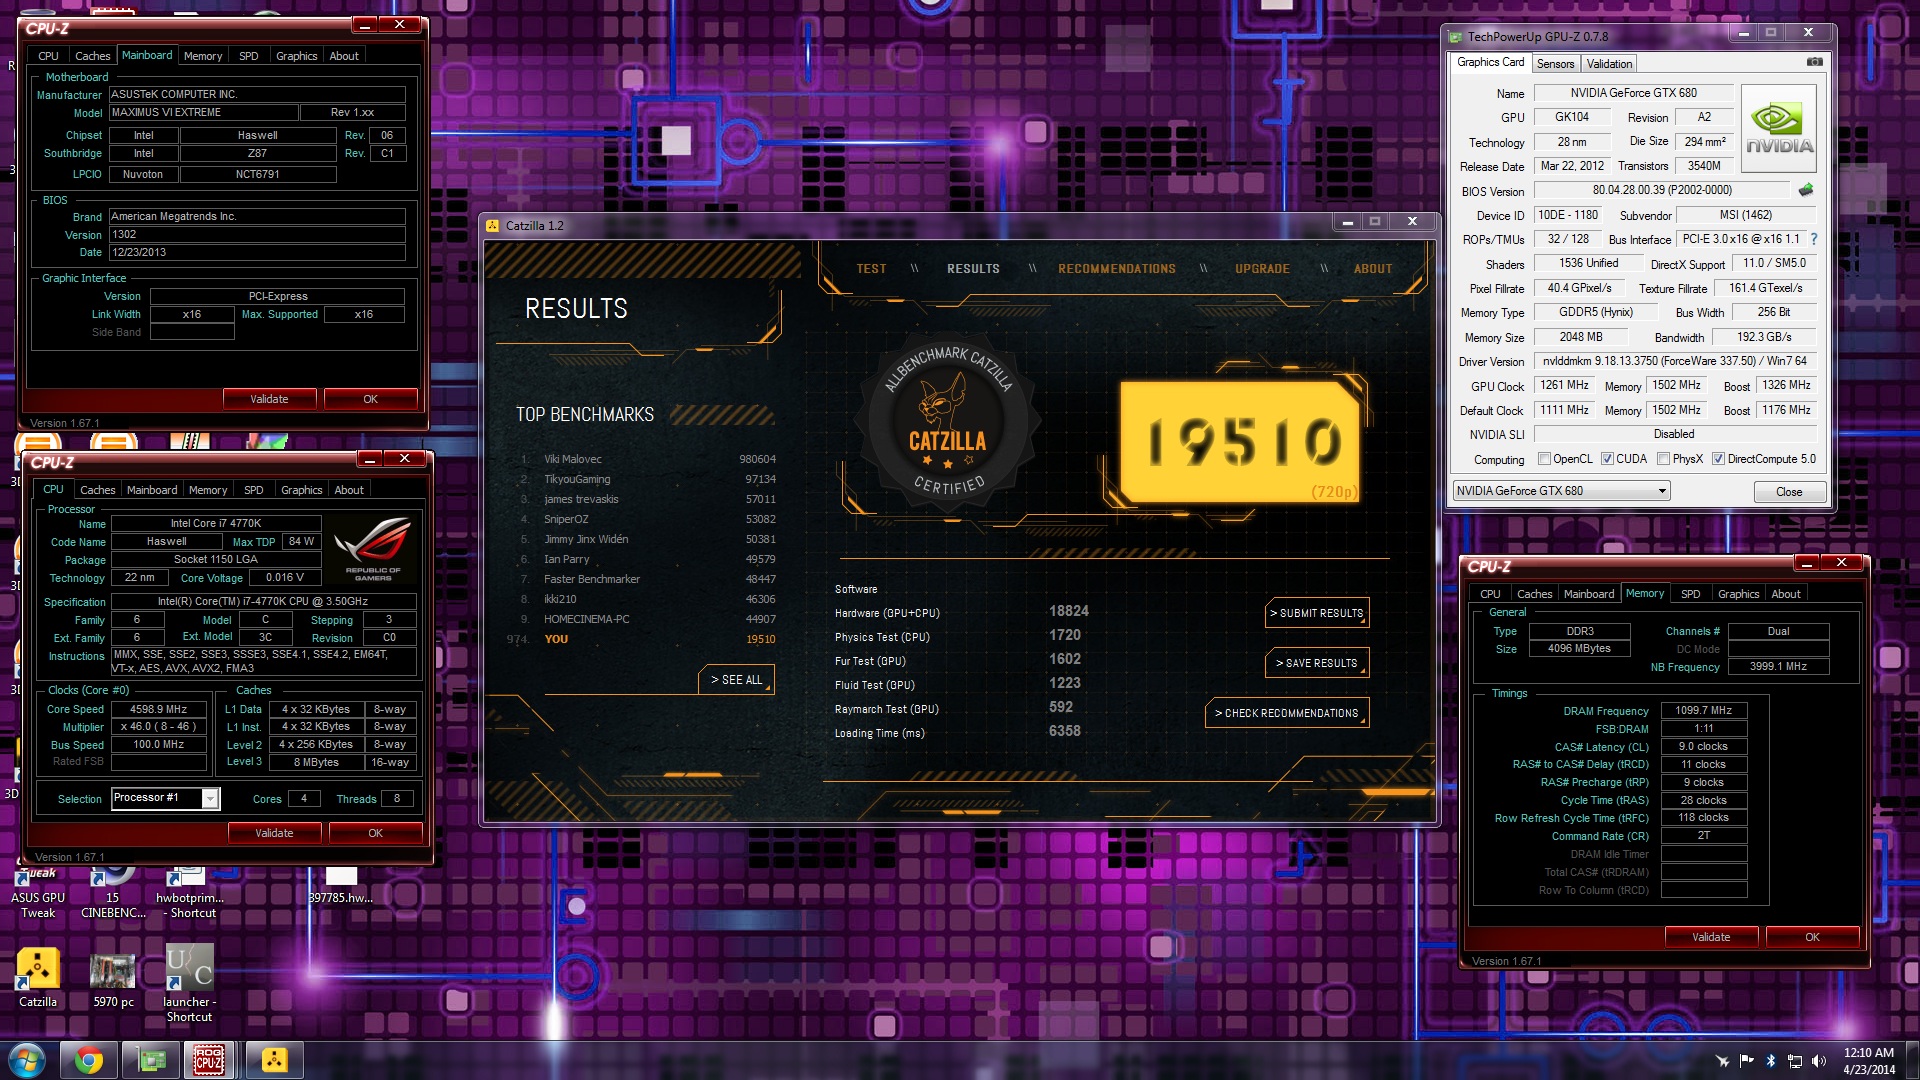Viewport: 1920px width, 1080px height.
Task: Click Validate in CPU-Z CPU window
Action: click(x=274, y=833)
